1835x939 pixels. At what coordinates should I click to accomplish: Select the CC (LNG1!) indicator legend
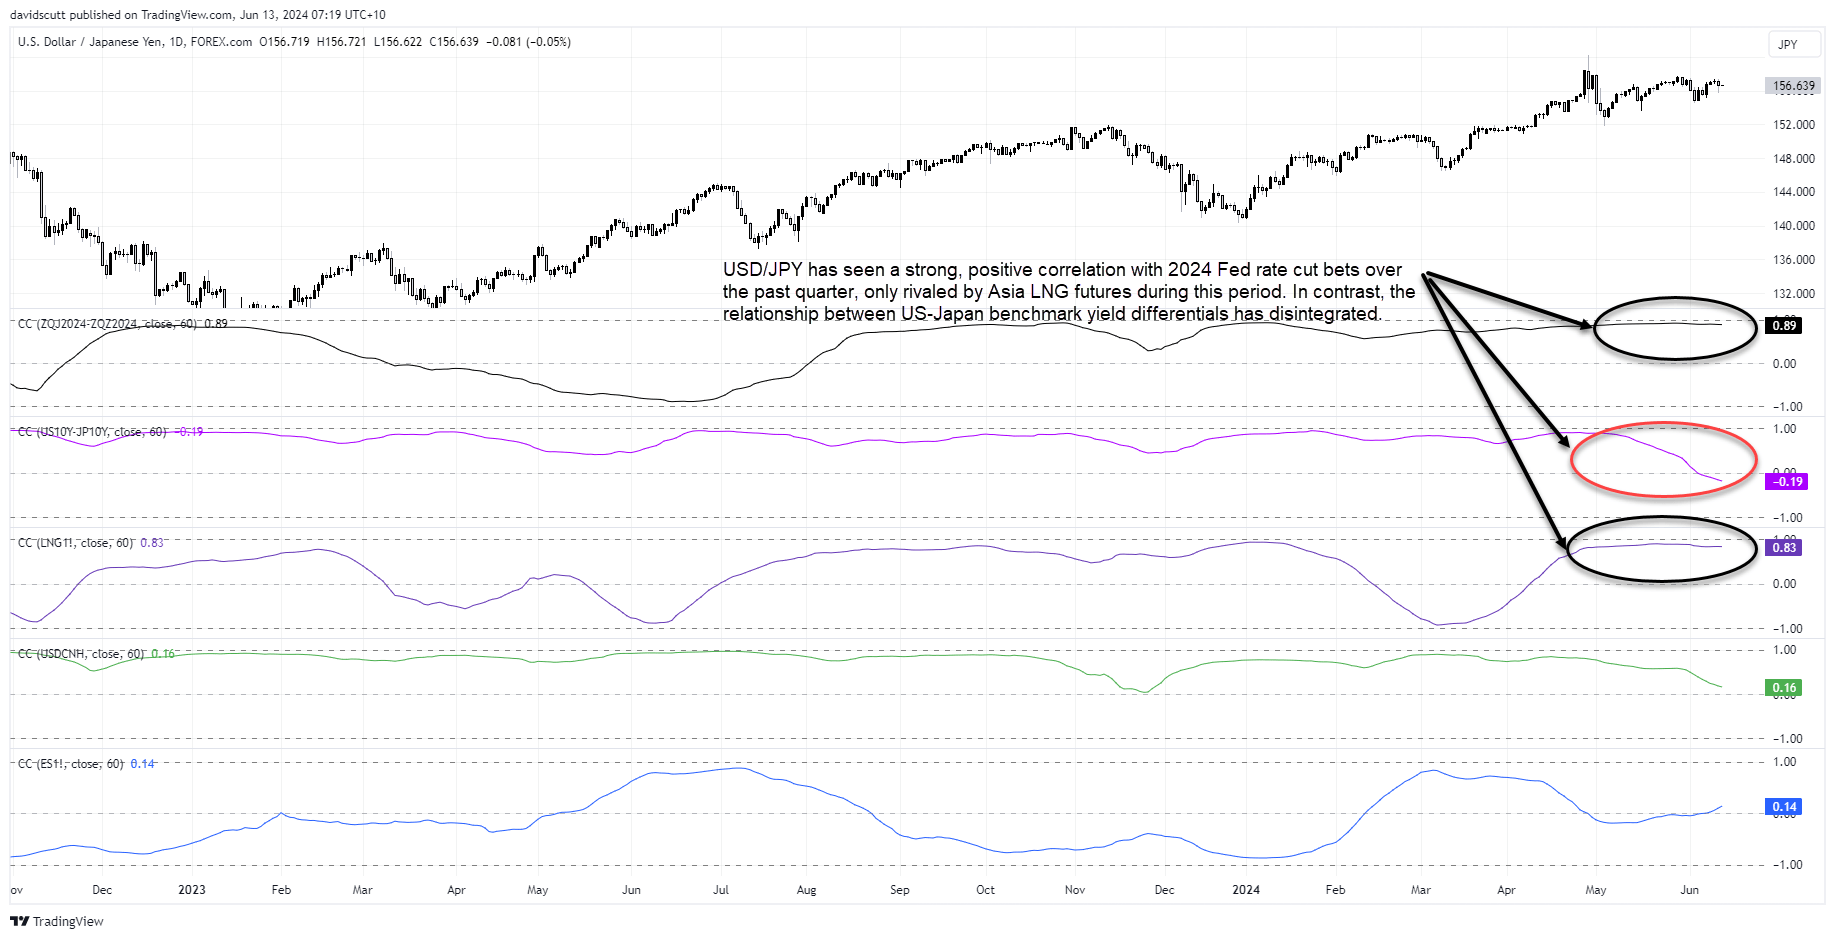(x=76, y=543)
